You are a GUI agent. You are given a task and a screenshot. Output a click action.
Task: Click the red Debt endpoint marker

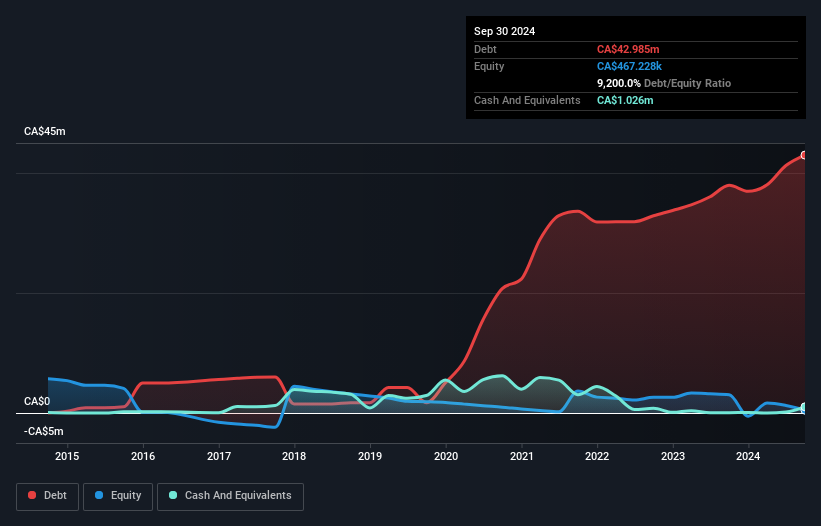(804, 155)
